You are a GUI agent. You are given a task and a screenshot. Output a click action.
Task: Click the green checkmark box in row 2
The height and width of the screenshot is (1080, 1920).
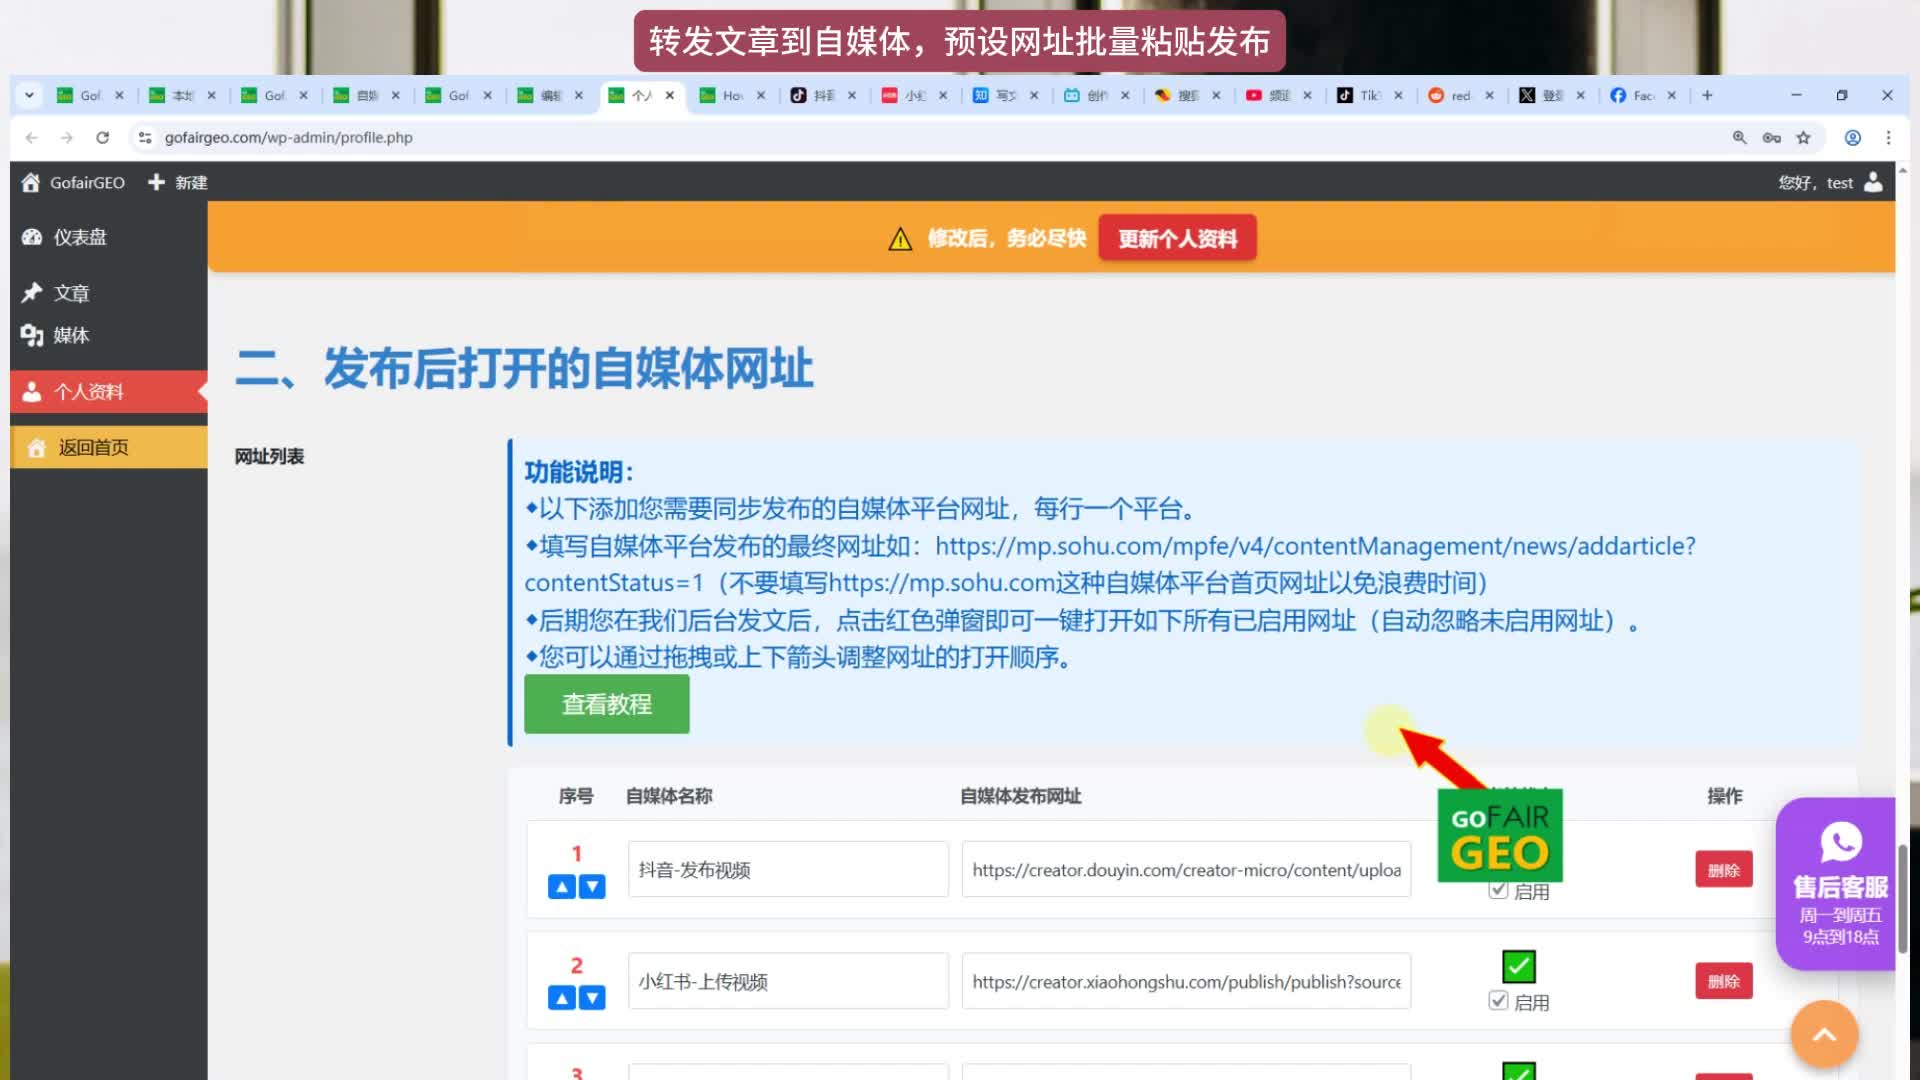pos(1518,966)
